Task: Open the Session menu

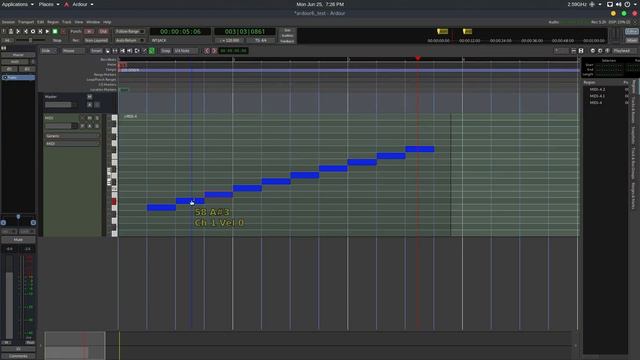Action: tap(8, 22)
